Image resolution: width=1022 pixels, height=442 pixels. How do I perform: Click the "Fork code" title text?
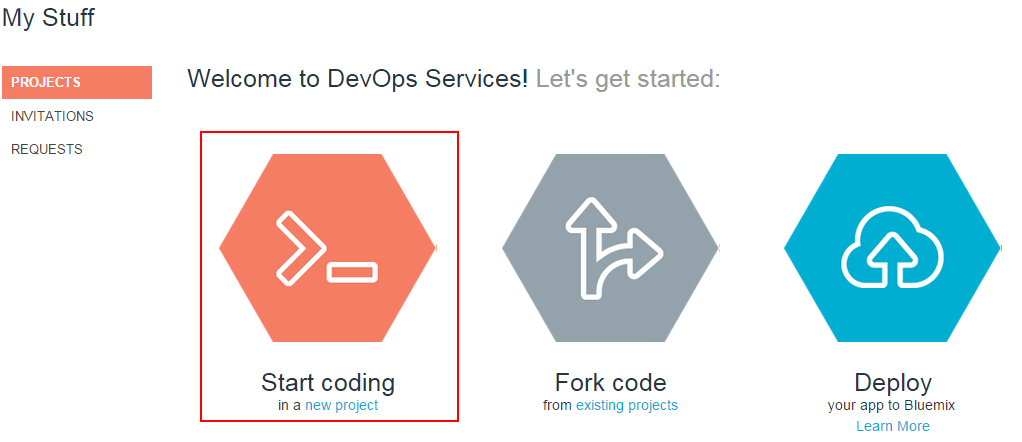point(610,382)
